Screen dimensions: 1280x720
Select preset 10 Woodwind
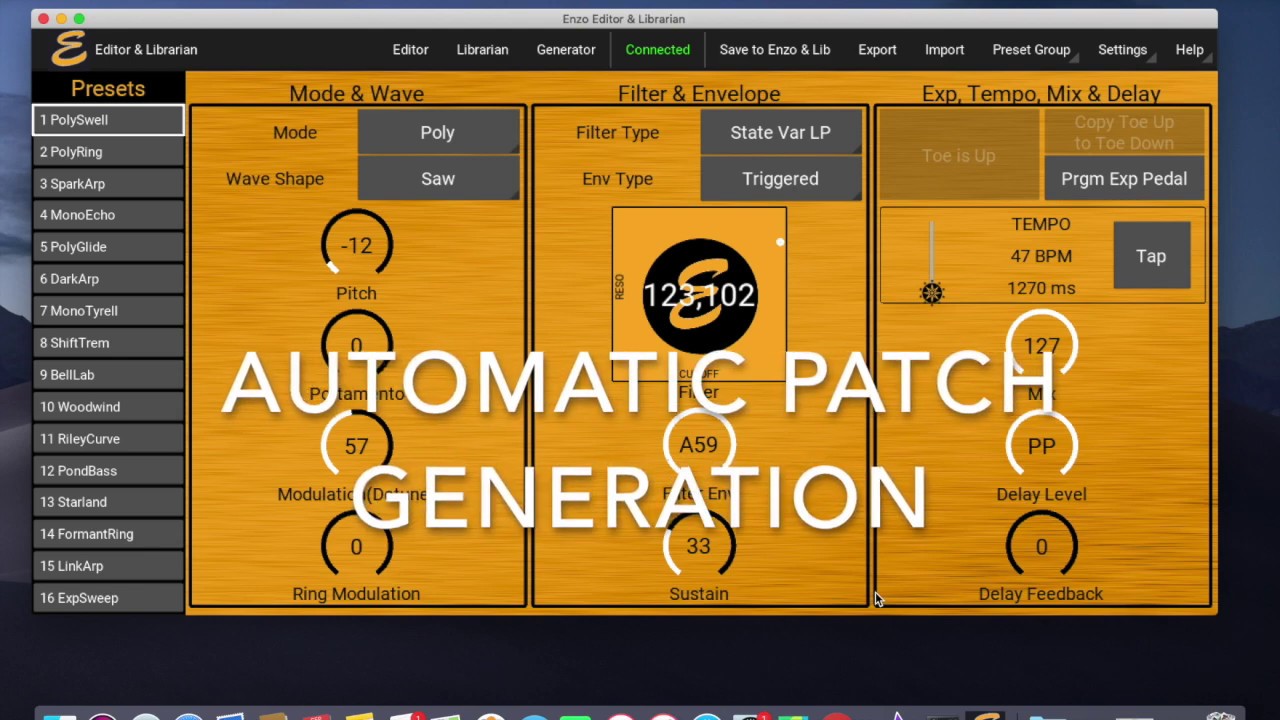(108, 407)
